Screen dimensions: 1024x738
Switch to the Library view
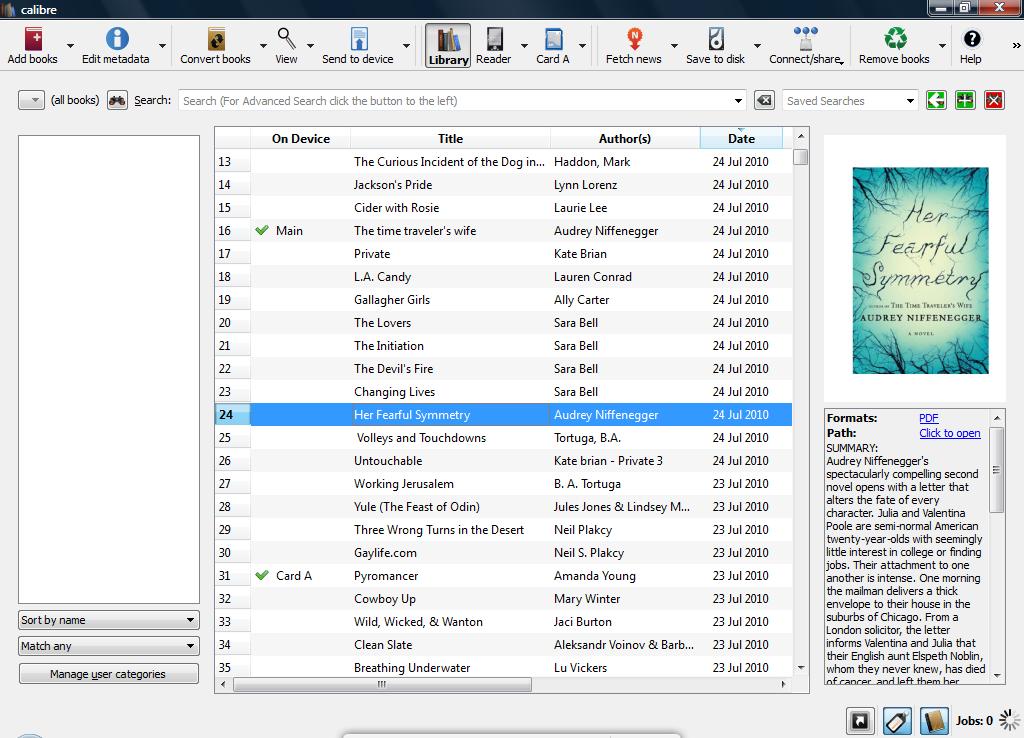(448, 46)
